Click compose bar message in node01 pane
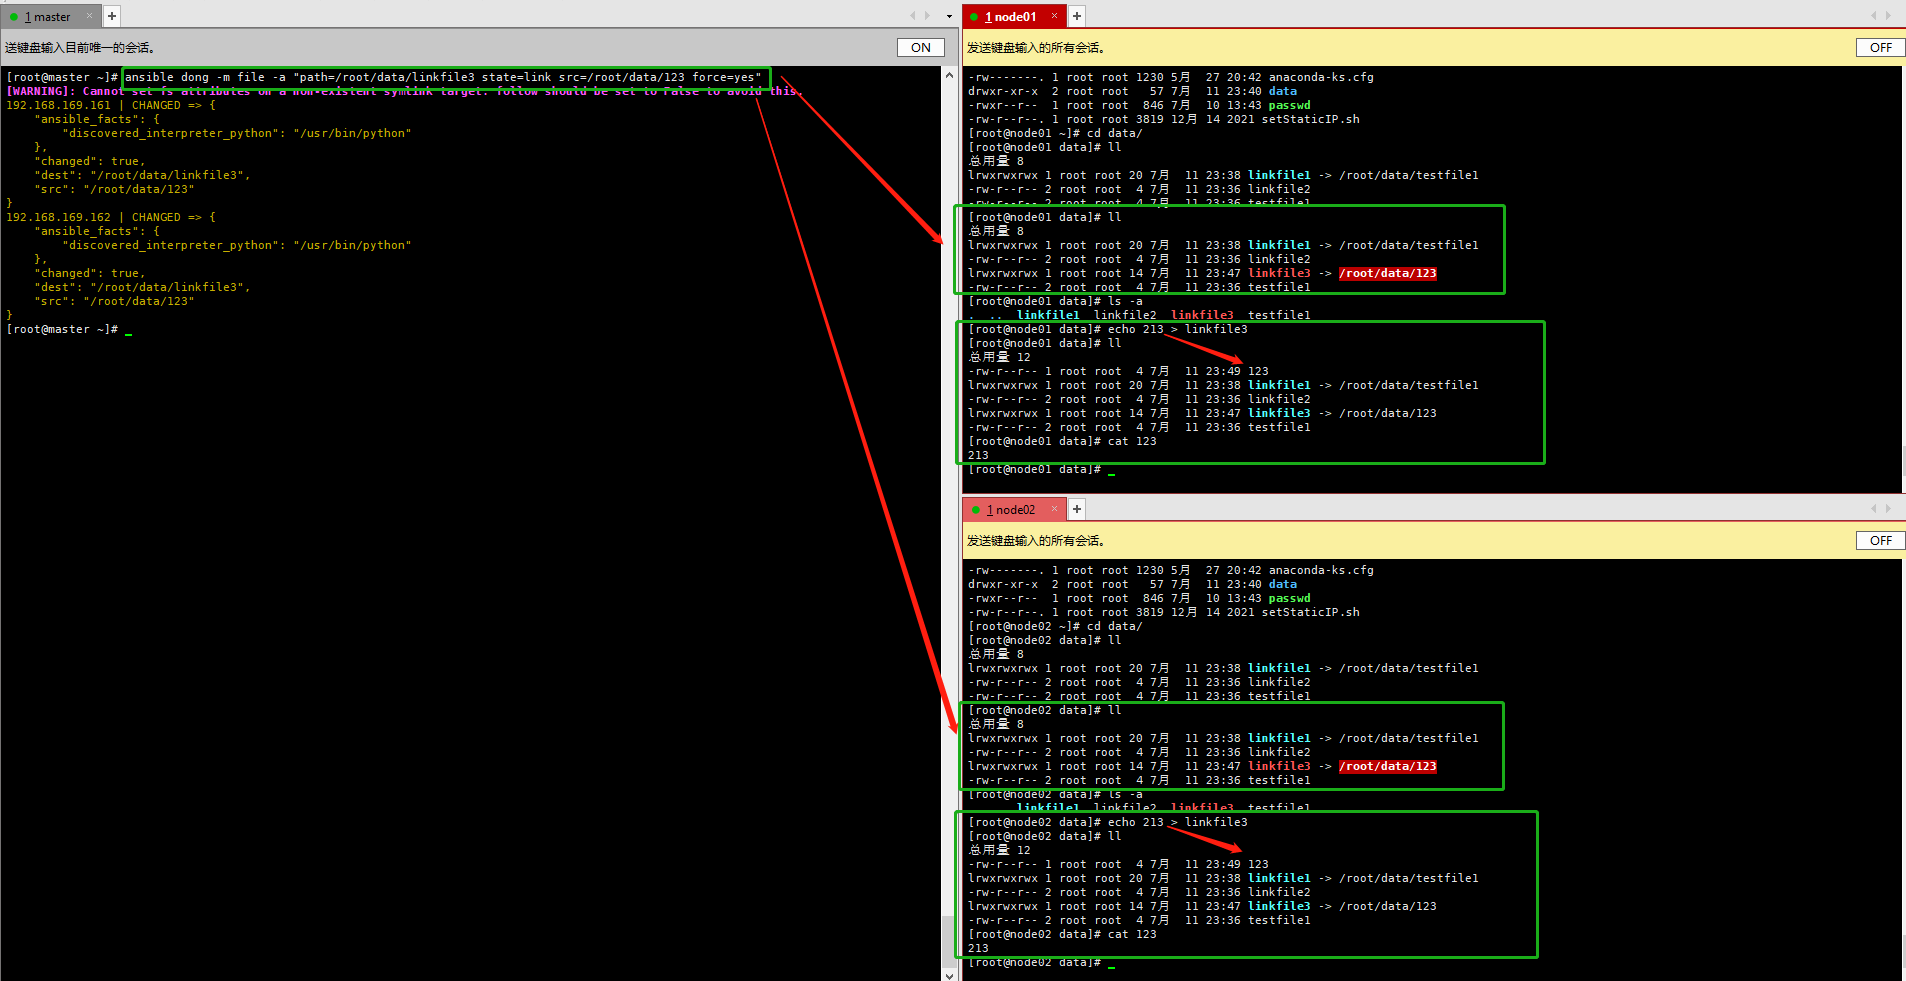The width and height of the screenshot is (1906, 981). point(1035,47)
